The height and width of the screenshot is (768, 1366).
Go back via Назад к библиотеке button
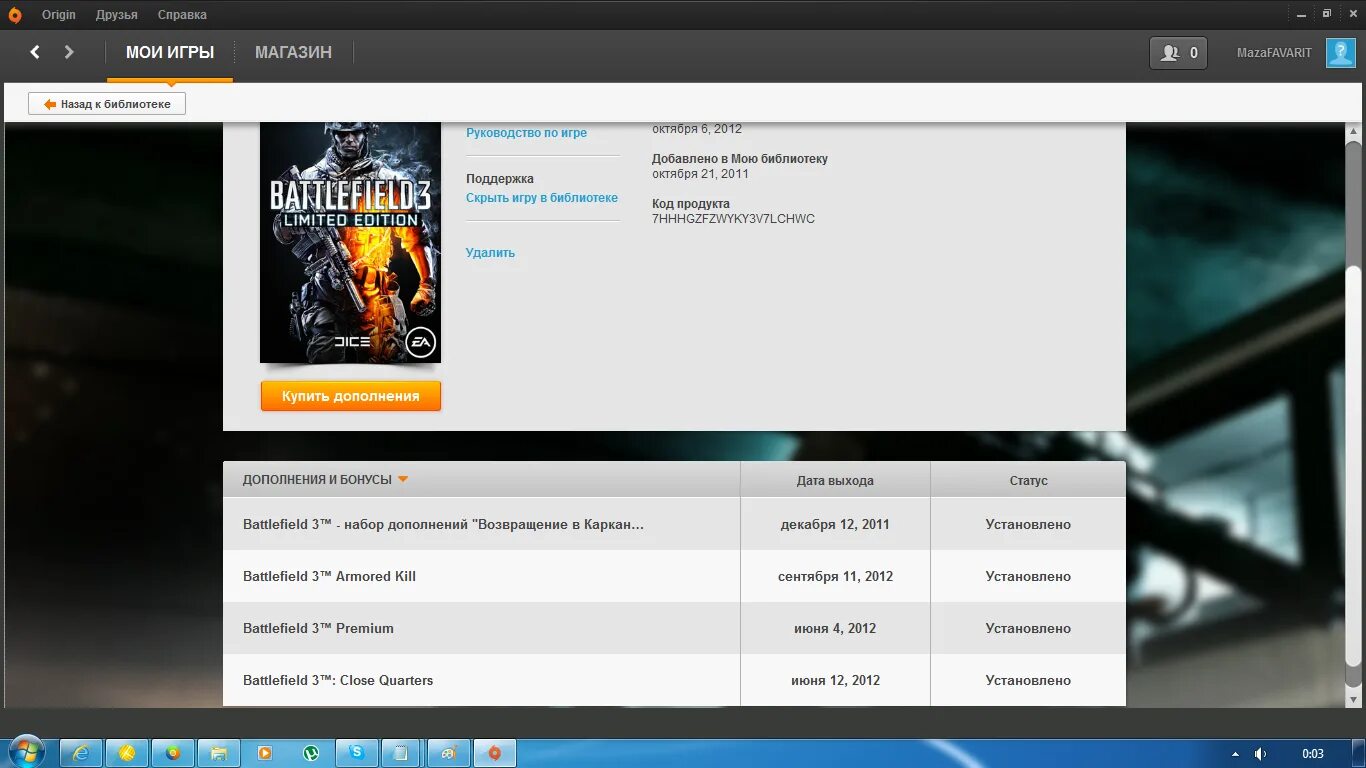coord(107,104)
